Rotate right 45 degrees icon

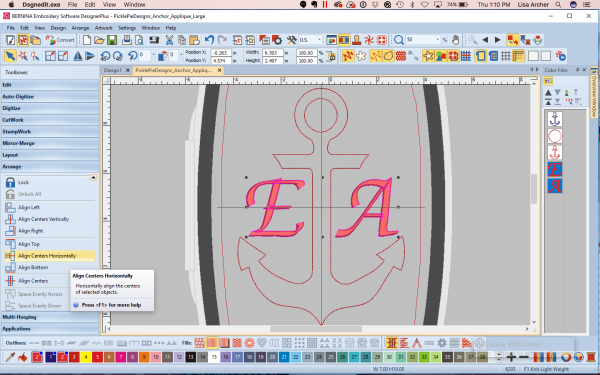click(x=118, y=56)
